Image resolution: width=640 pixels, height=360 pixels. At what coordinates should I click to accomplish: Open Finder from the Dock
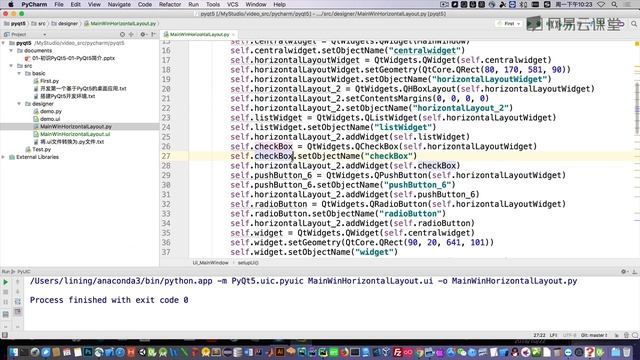[x=13, y=352]
